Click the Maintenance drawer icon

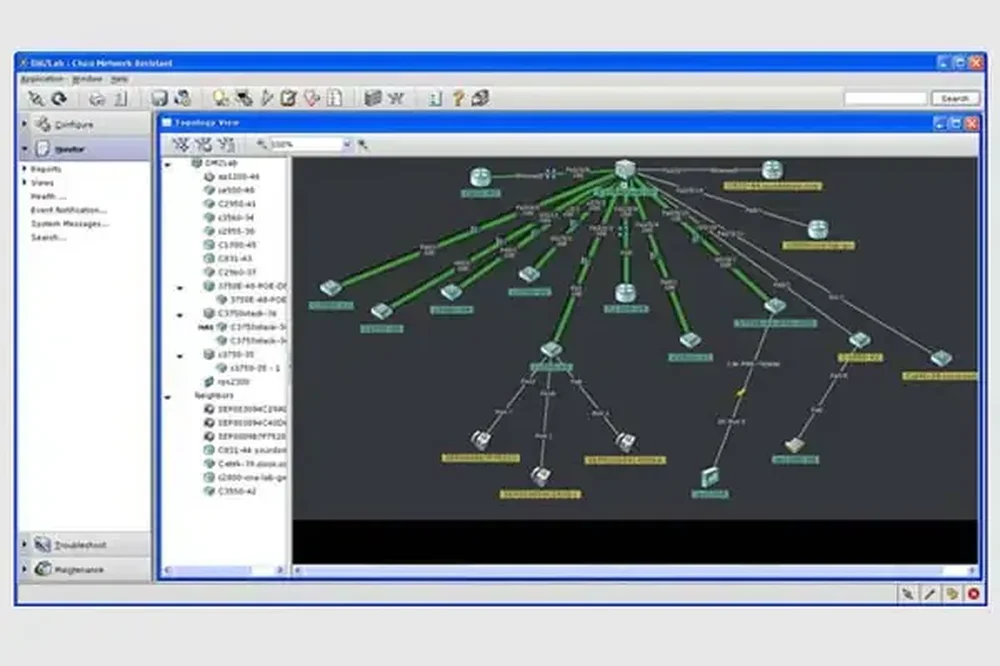[41, 568]
